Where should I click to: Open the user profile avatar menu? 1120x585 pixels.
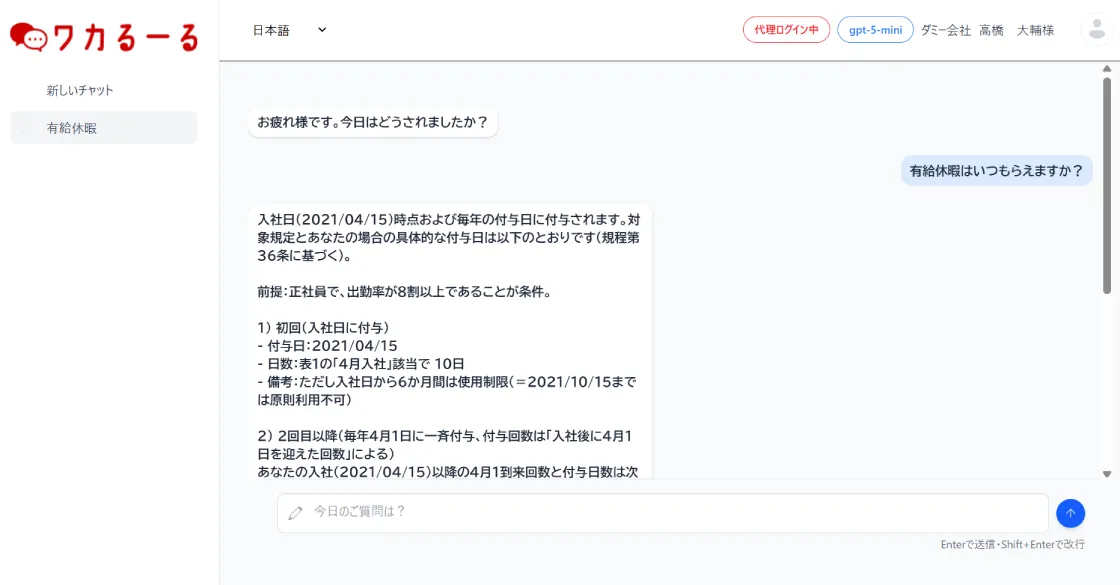click(x=1096, y=30)
